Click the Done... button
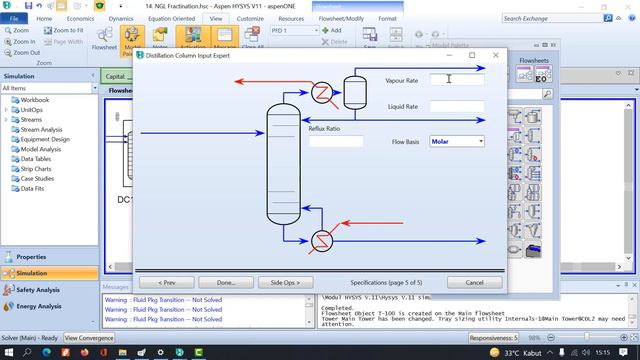 coord(226,282)
